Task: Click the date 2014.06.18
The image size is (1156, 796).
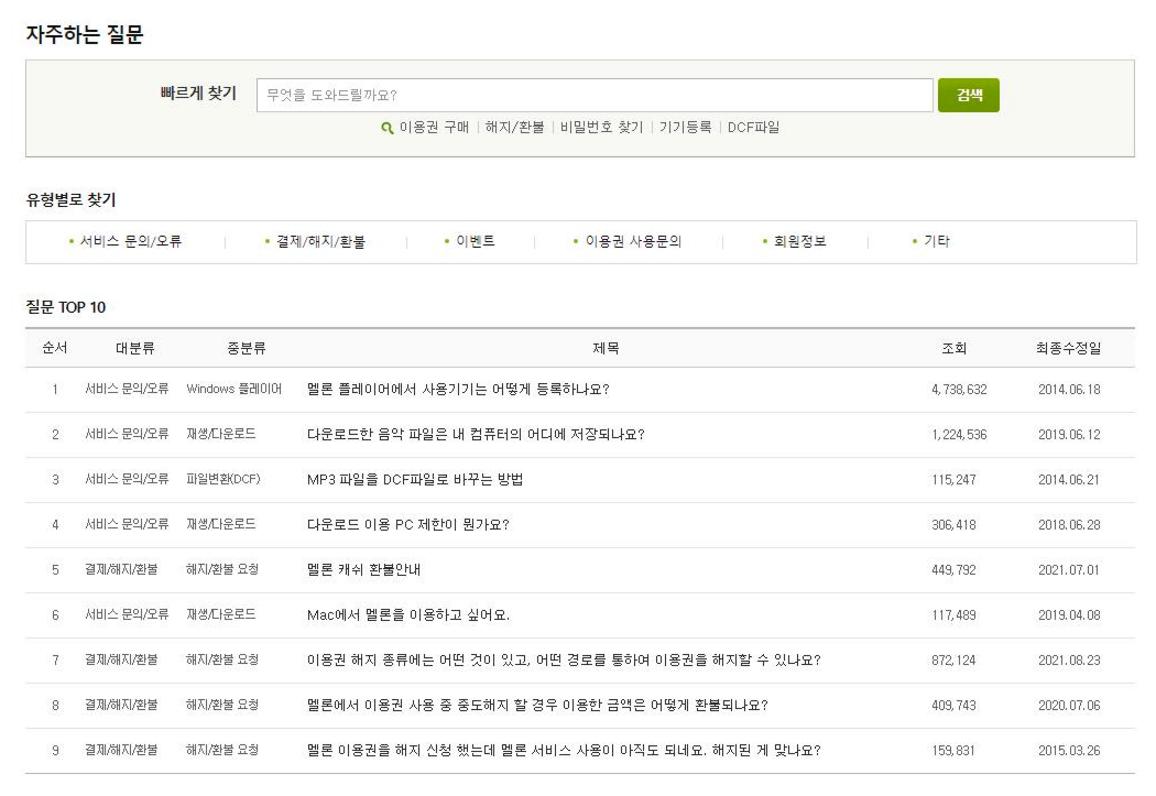Action: tap(1069, 389)
